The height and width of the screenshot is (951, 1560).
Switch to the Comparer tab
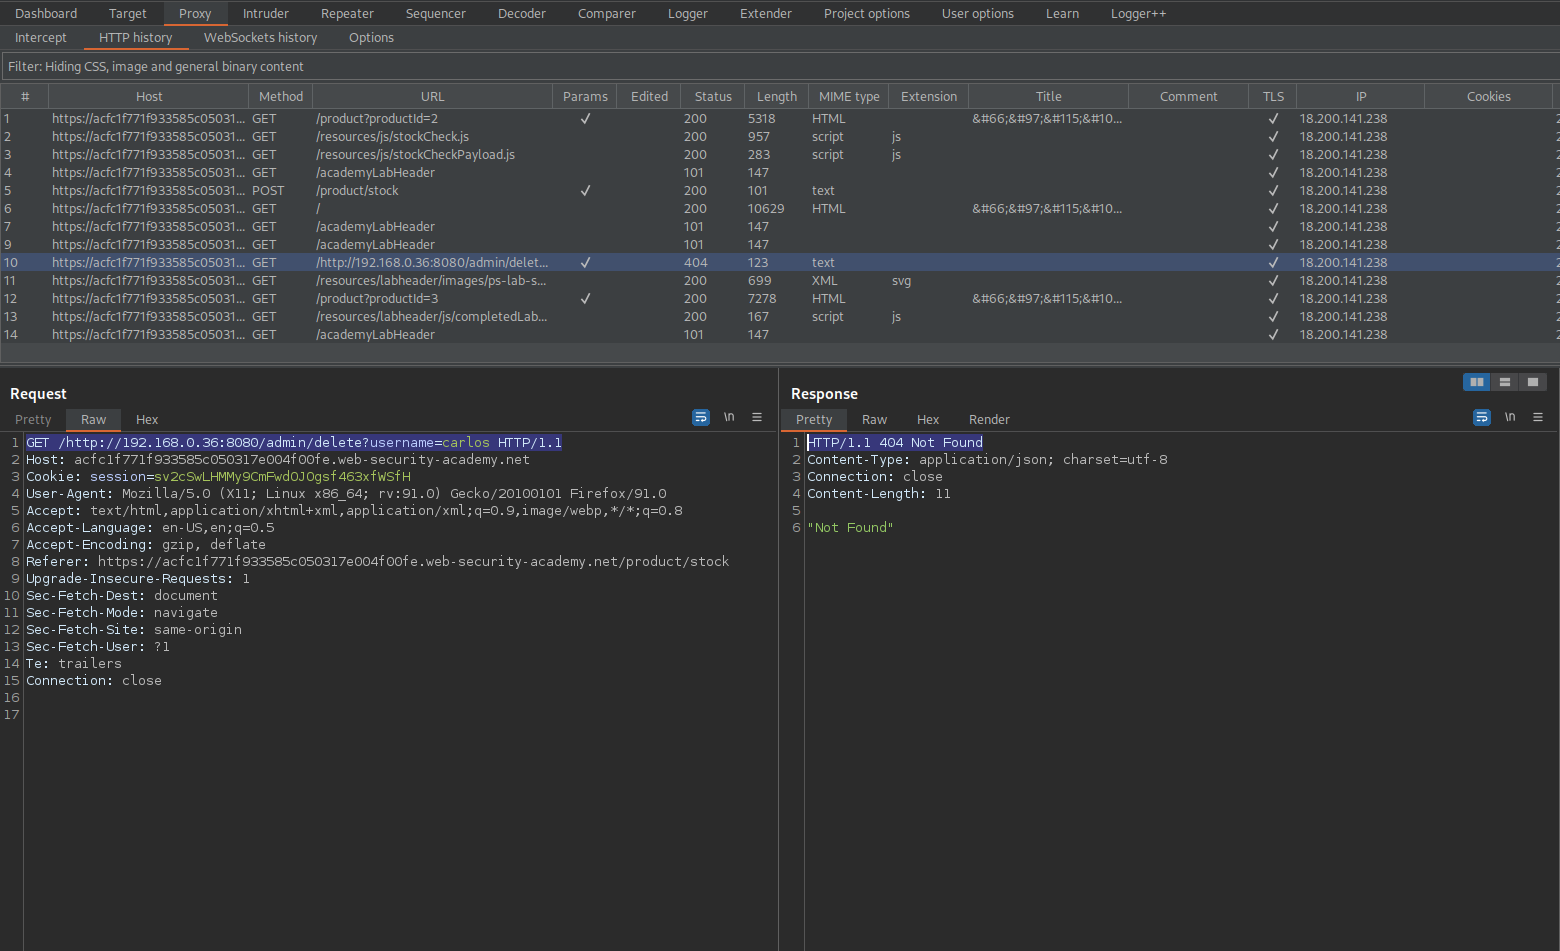607,13
